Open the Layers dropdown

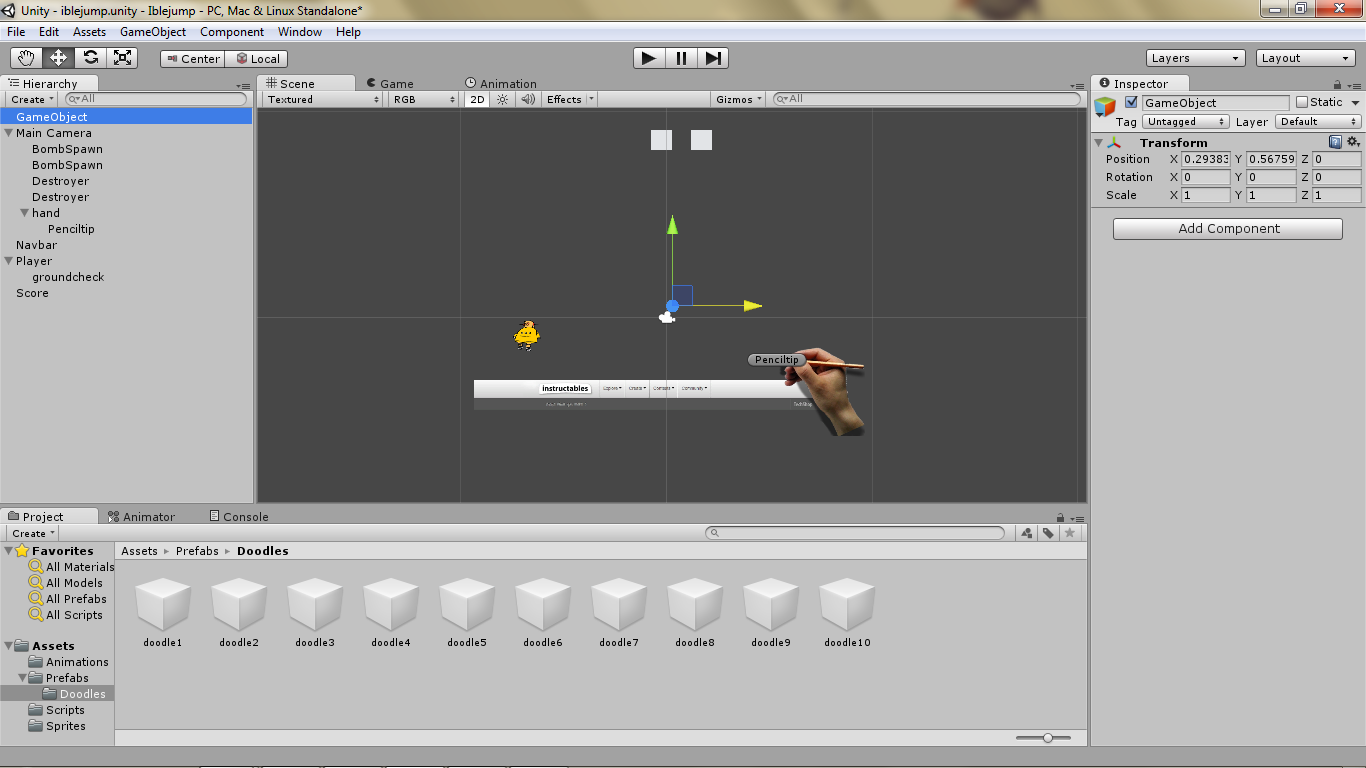click(1196, 58)
